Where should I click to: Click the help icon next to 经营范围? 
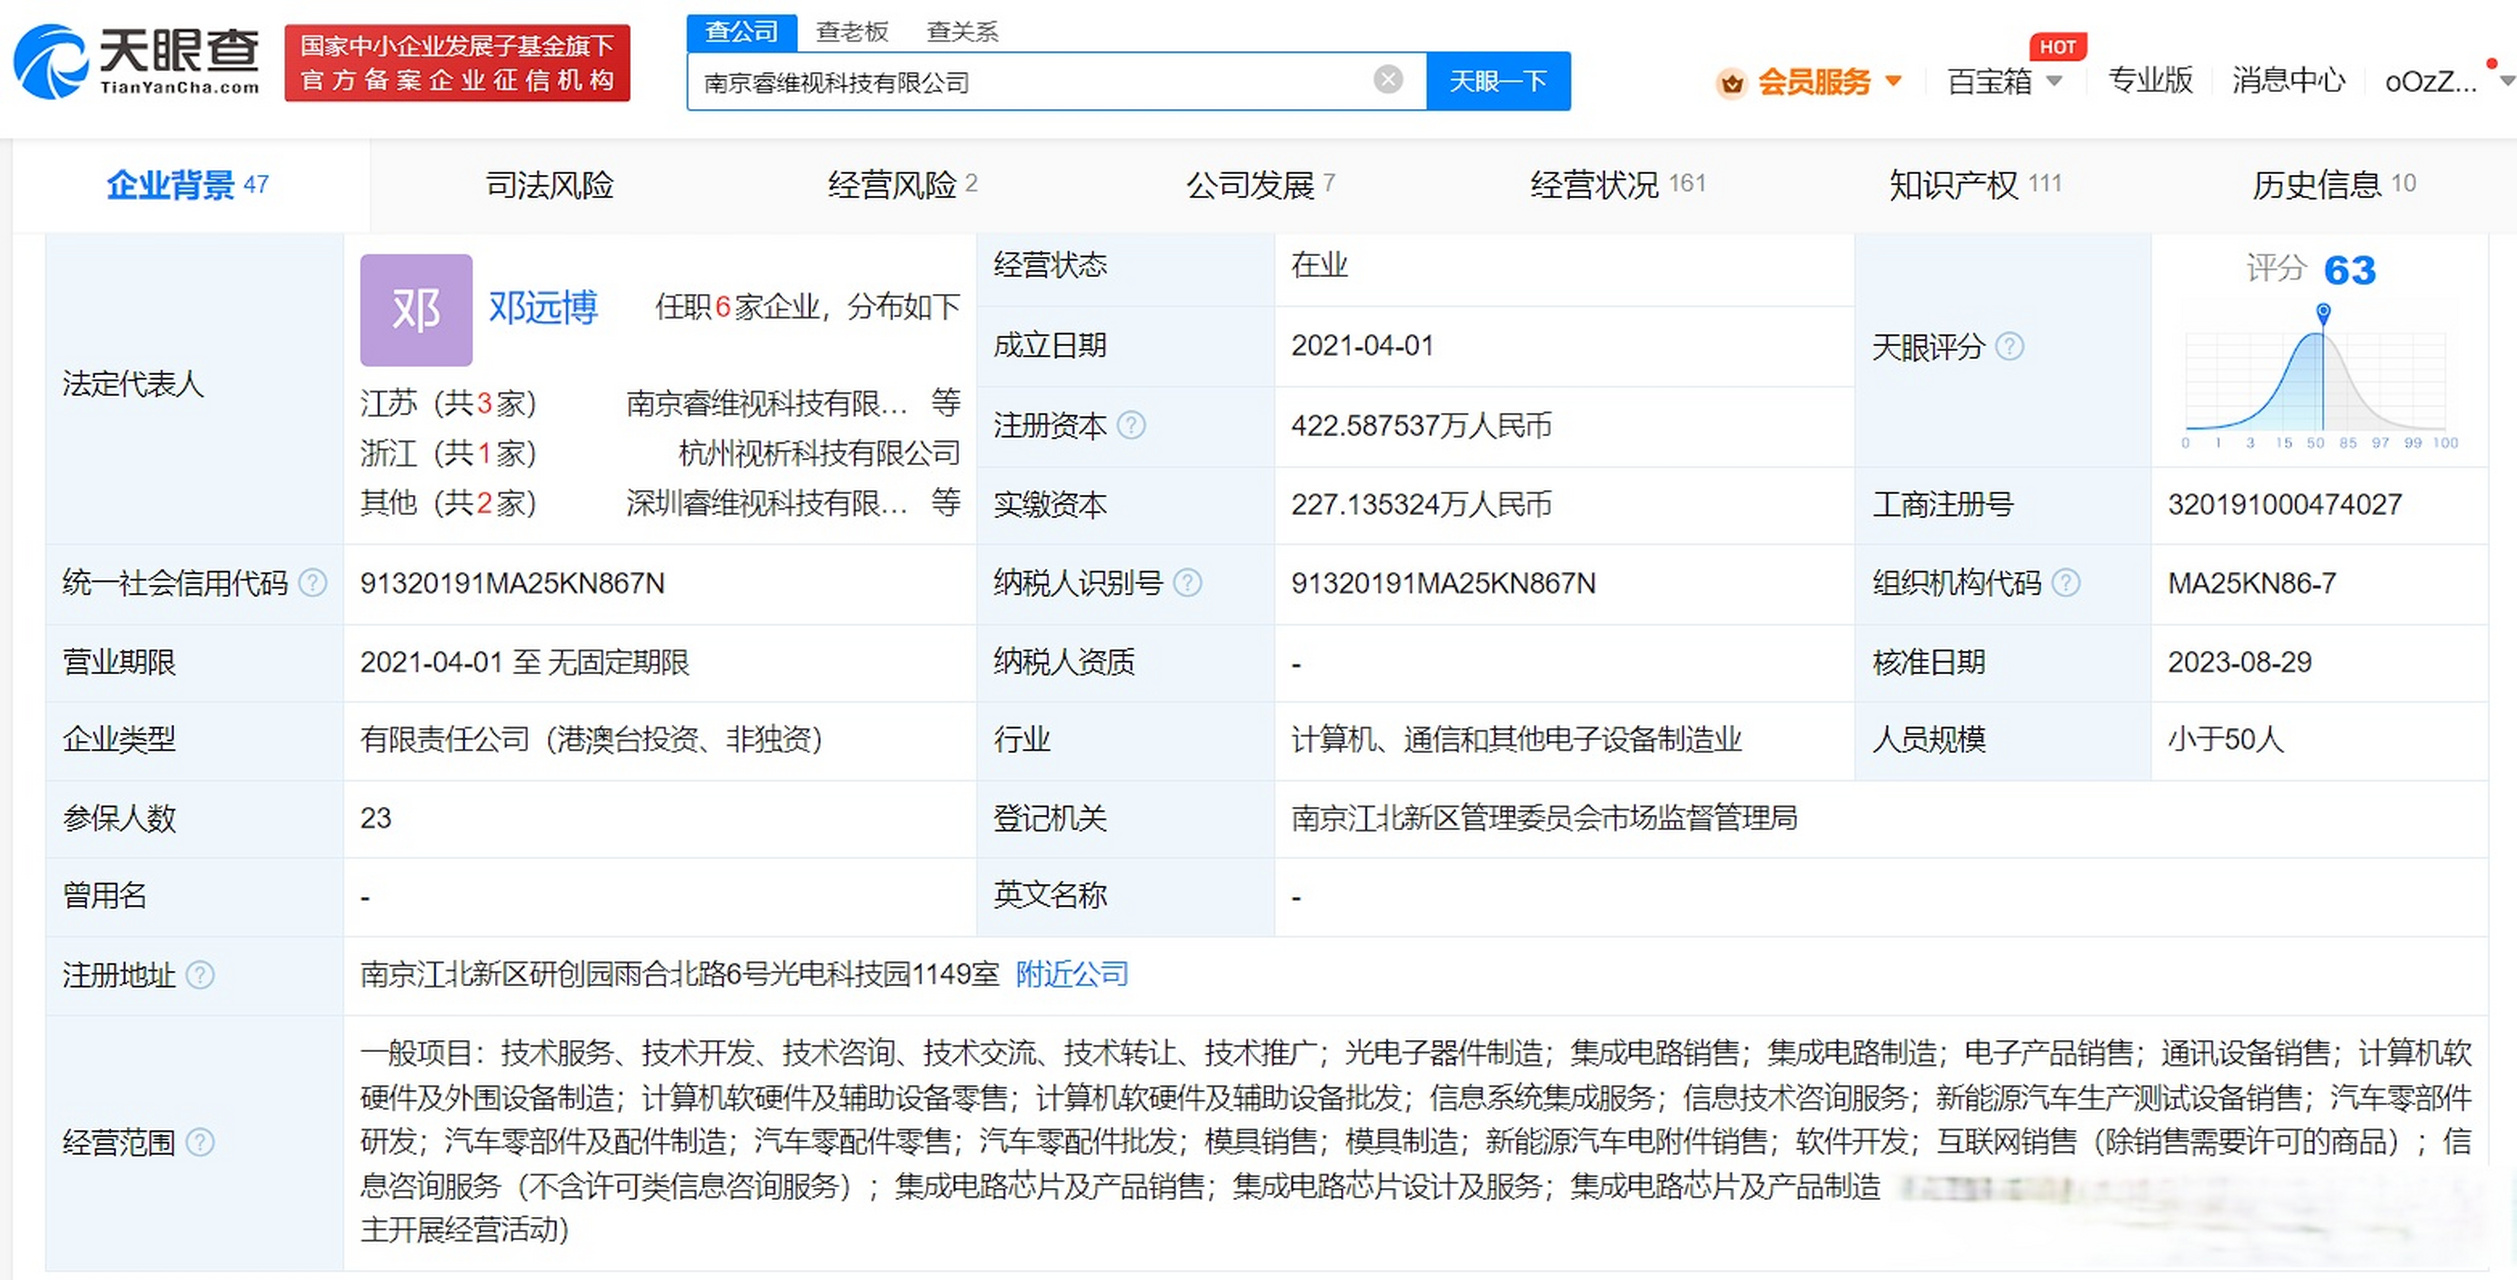200,1142
